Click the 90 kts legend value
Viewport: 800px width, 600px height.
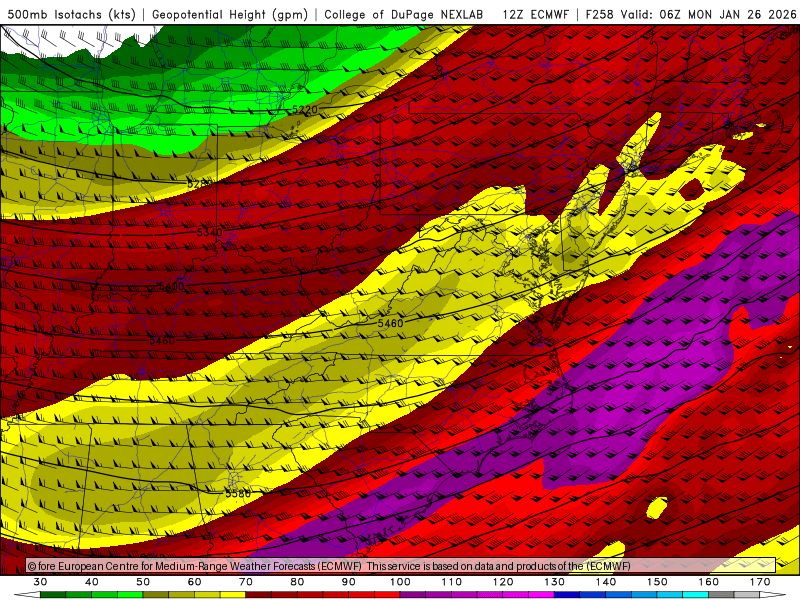click(x=349, y=582)
